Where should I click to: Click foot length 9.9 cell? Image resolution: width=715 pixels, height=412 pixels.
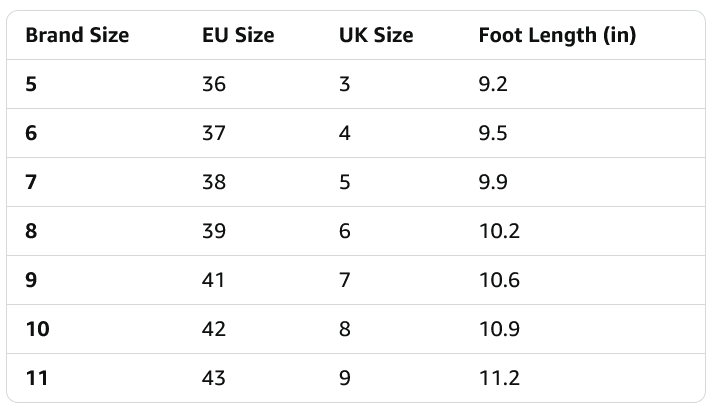[x=493, y=182]
